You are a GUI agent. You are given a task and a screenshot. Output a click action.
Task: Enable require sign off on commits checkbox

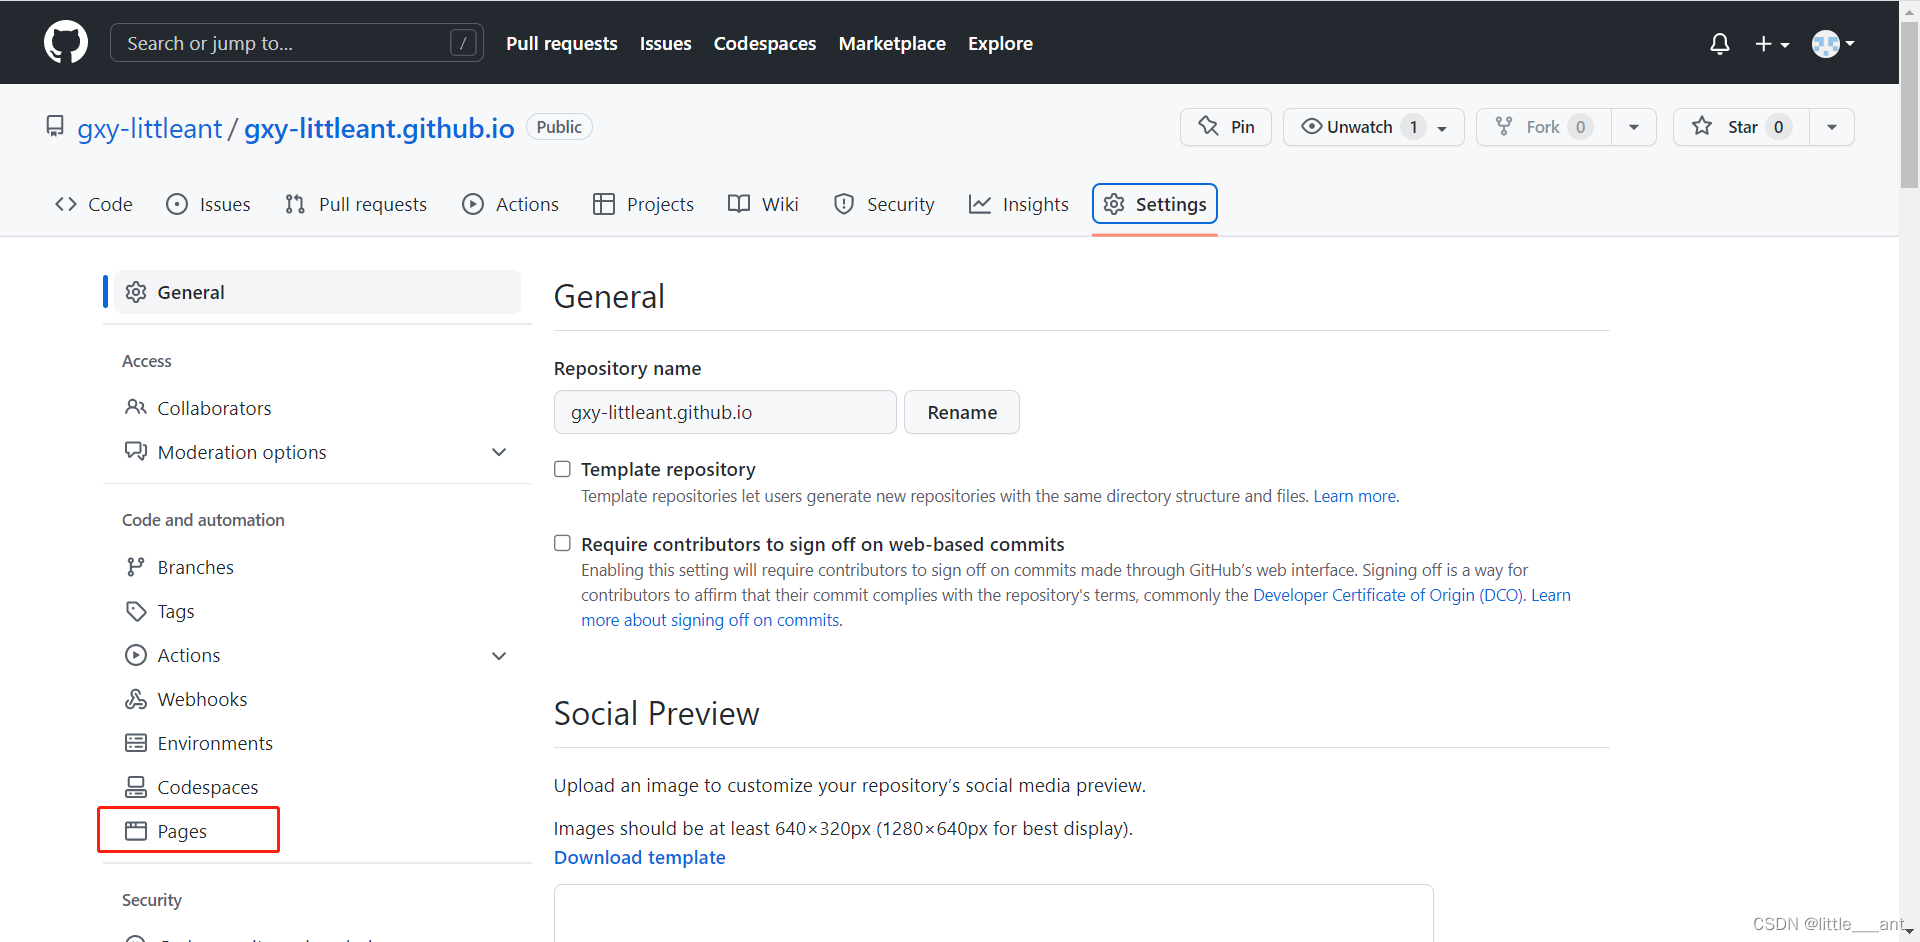(x=563, y=543)
